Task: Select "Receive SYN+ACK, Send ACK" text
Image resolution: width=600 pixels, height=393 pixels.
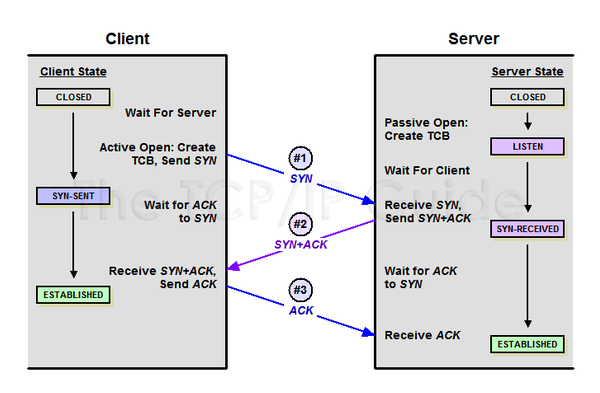Action: [x=163, y=277]
